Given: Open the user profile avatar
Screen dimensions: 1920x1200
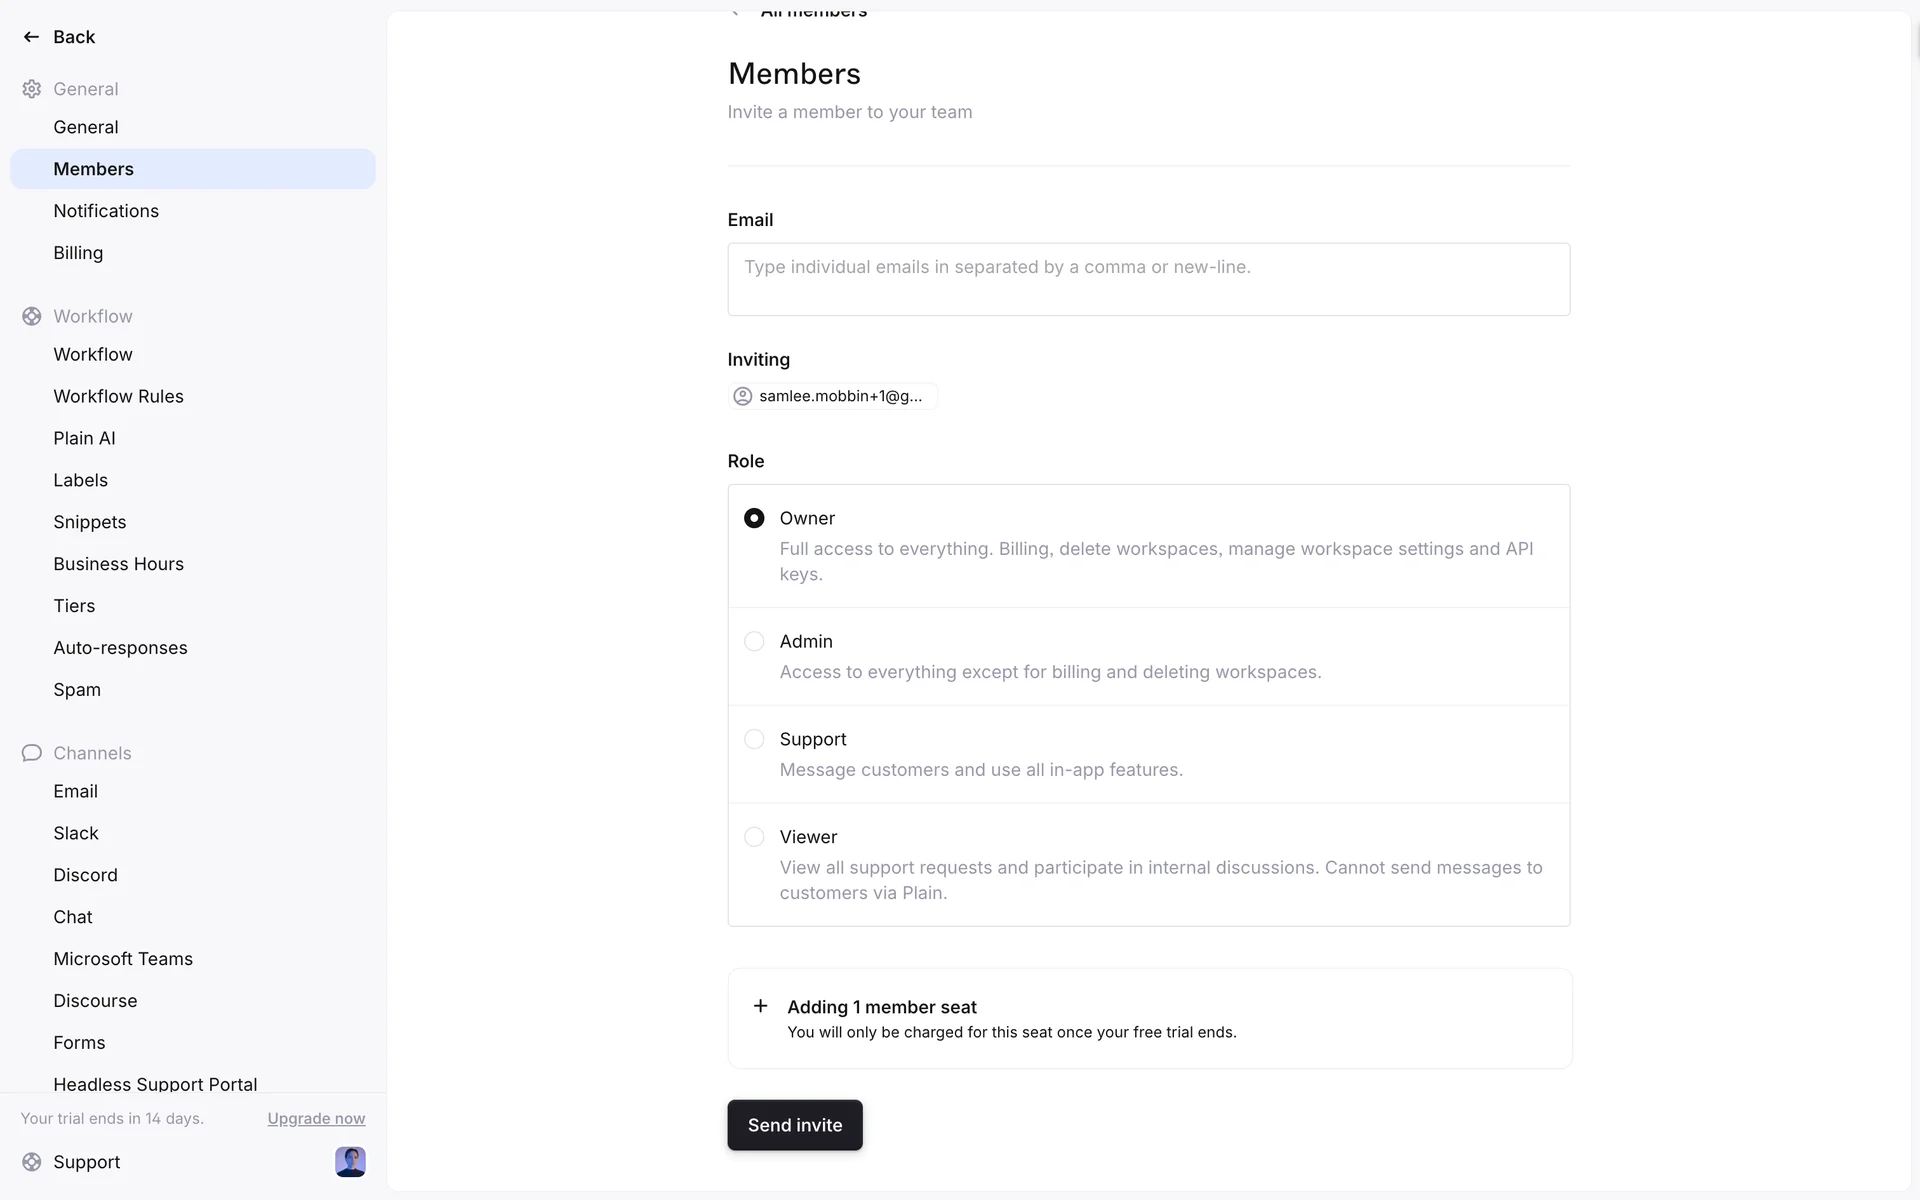Looking at the screenshot, I should pyautogui.click(x=350, y=1162).
